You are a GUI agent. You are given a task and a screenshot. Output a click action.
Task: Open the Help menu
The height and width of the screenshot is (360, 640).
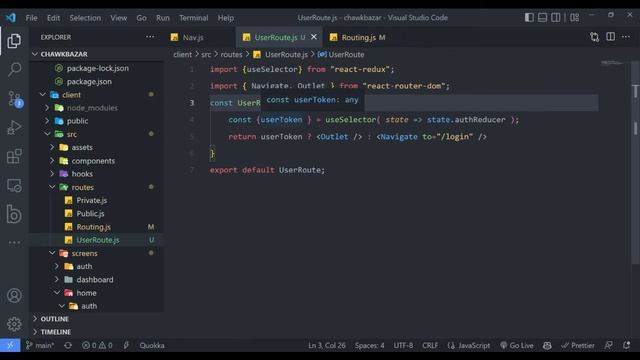[225, 18]
